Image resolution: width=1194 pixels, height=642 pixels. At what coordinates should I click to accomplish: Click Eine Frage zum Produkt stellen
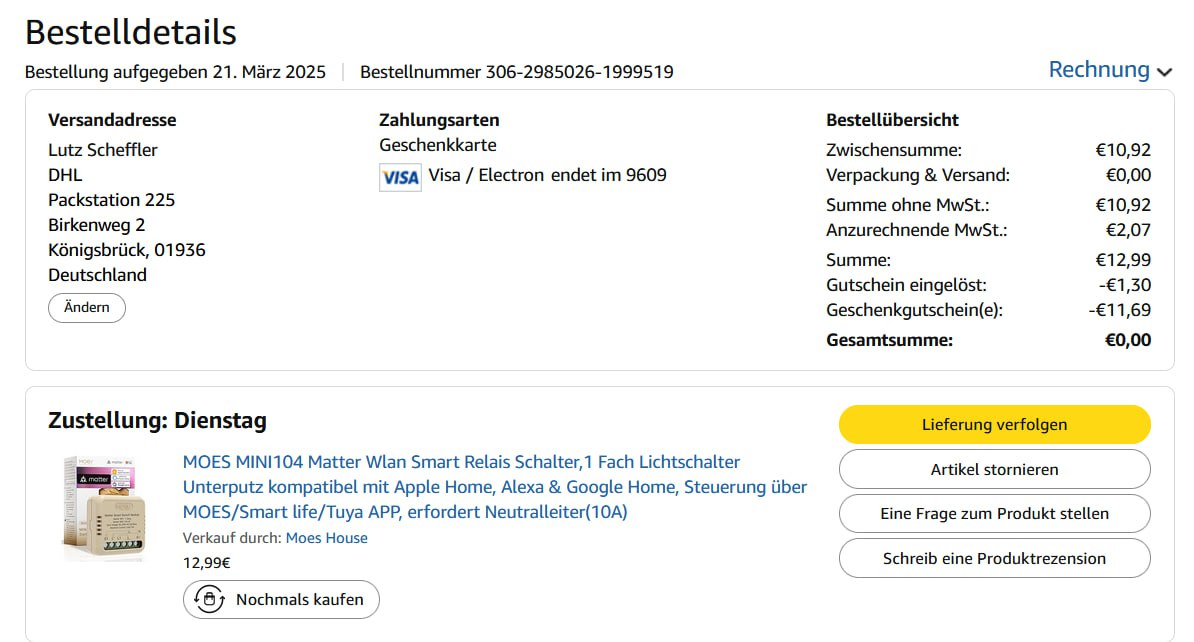click(x=994, y=513)
